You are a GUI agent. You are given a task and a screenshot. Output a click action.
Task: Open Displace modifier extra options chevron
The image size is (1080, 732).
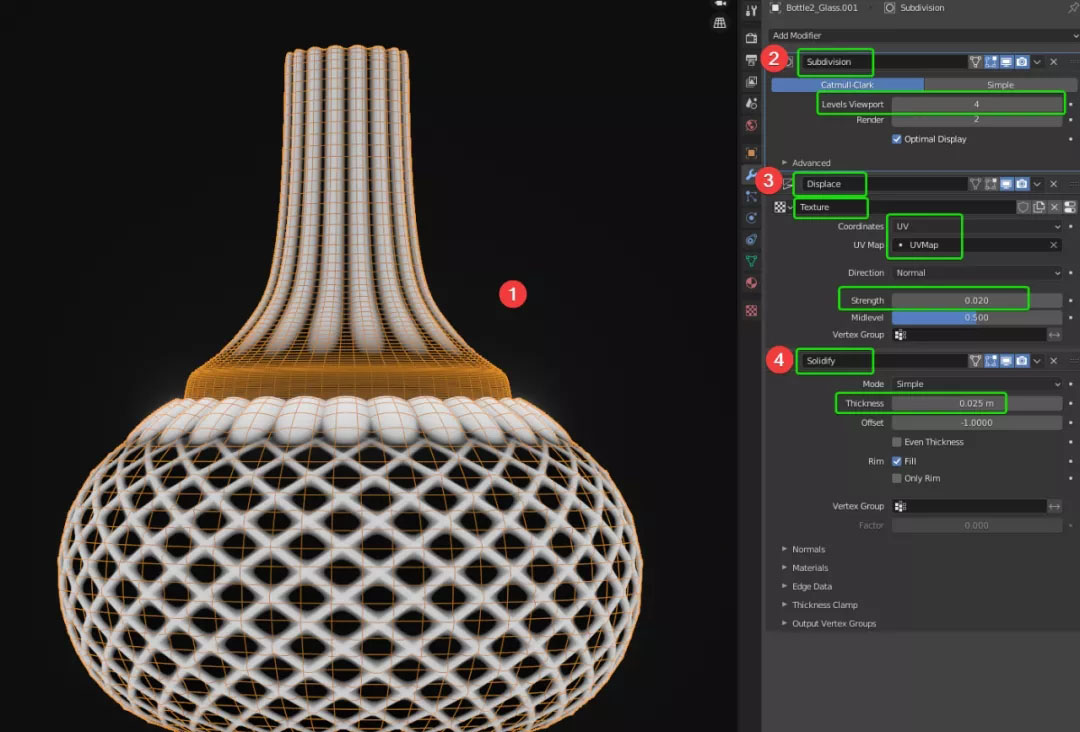pos(1037,184)
